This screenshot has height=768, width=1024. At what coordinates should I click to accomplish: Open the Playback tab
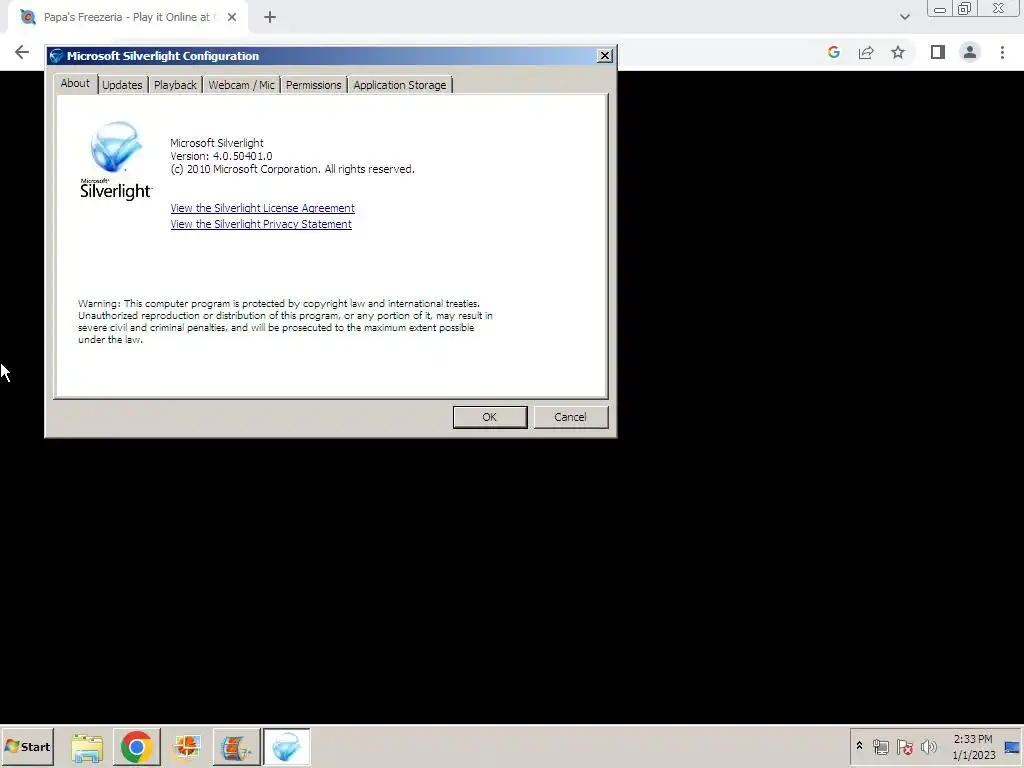click(x=175, y=85)
